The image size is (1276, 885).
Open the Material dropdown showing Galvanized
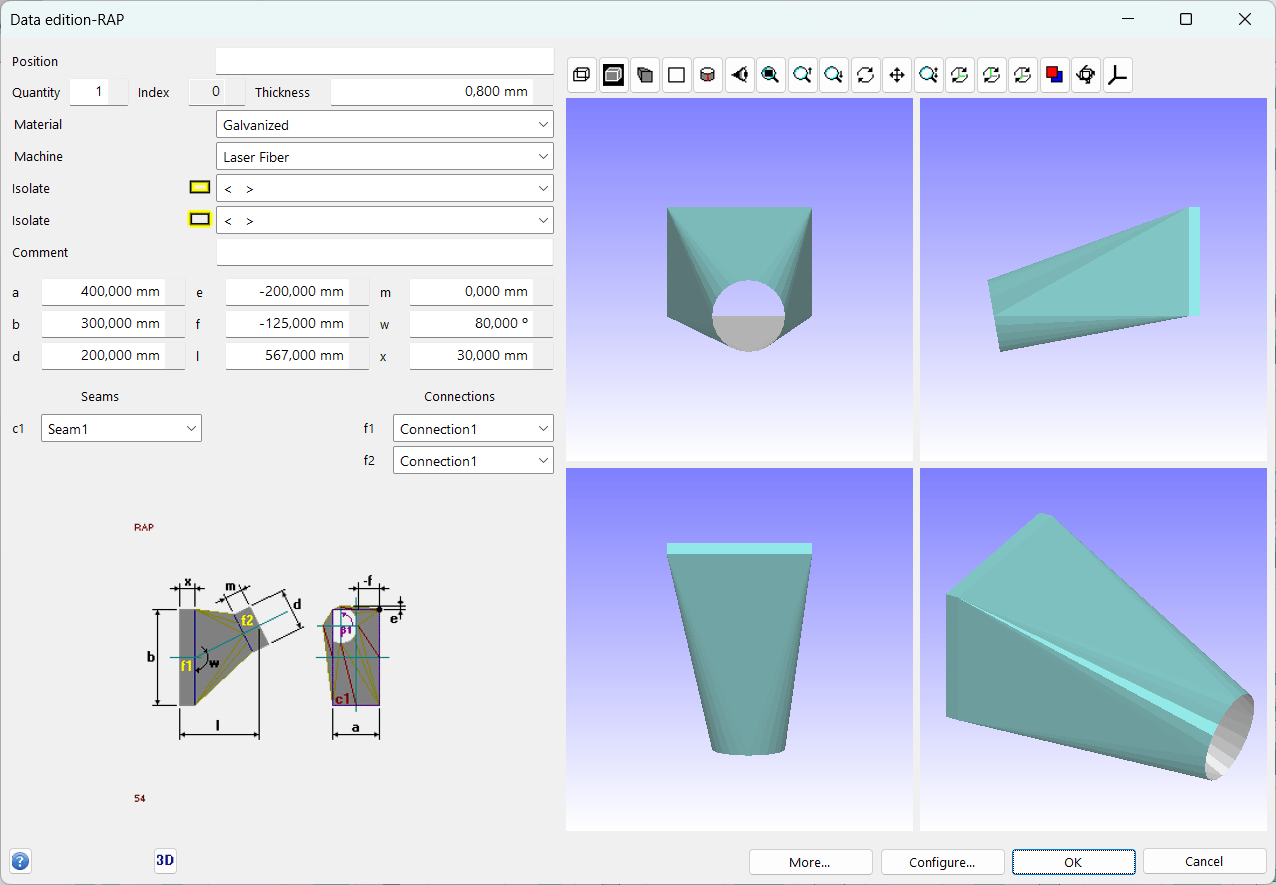384,125
